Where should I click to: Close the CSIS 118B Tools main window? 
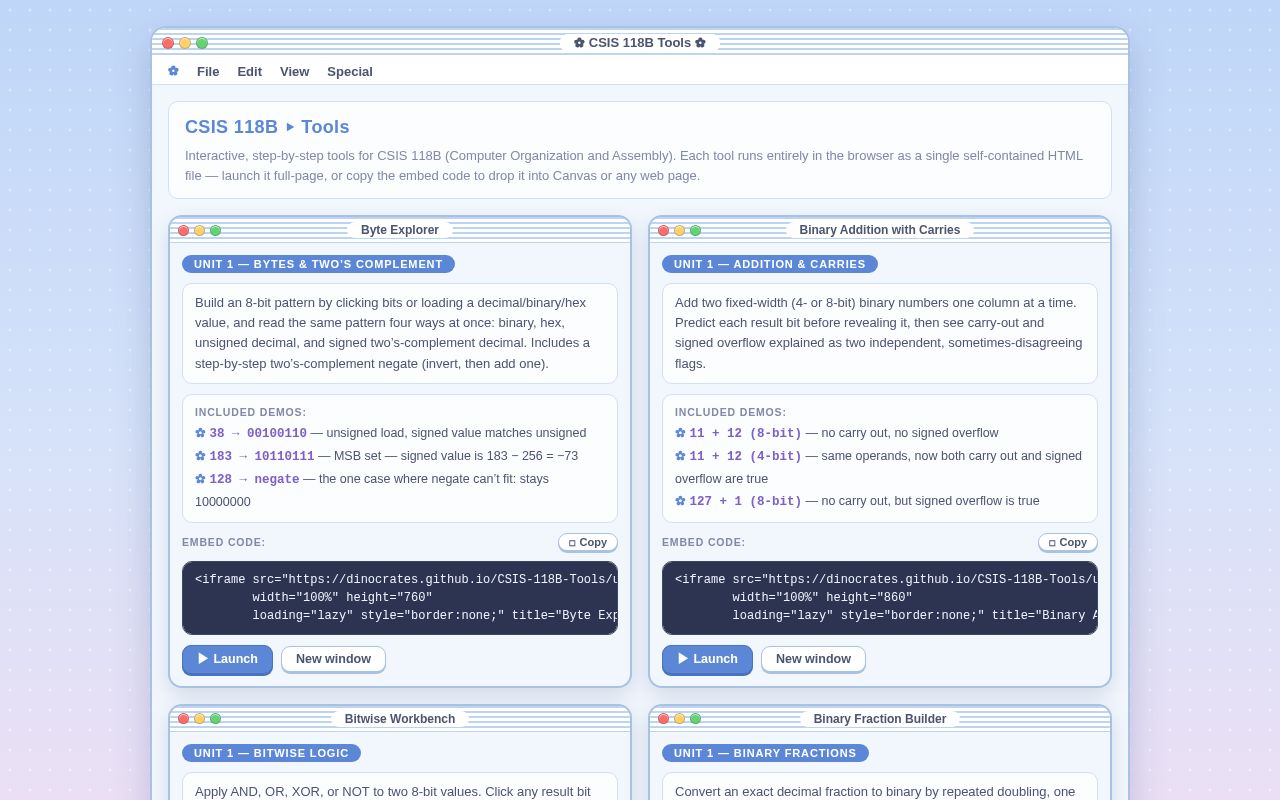pos(168,43)
